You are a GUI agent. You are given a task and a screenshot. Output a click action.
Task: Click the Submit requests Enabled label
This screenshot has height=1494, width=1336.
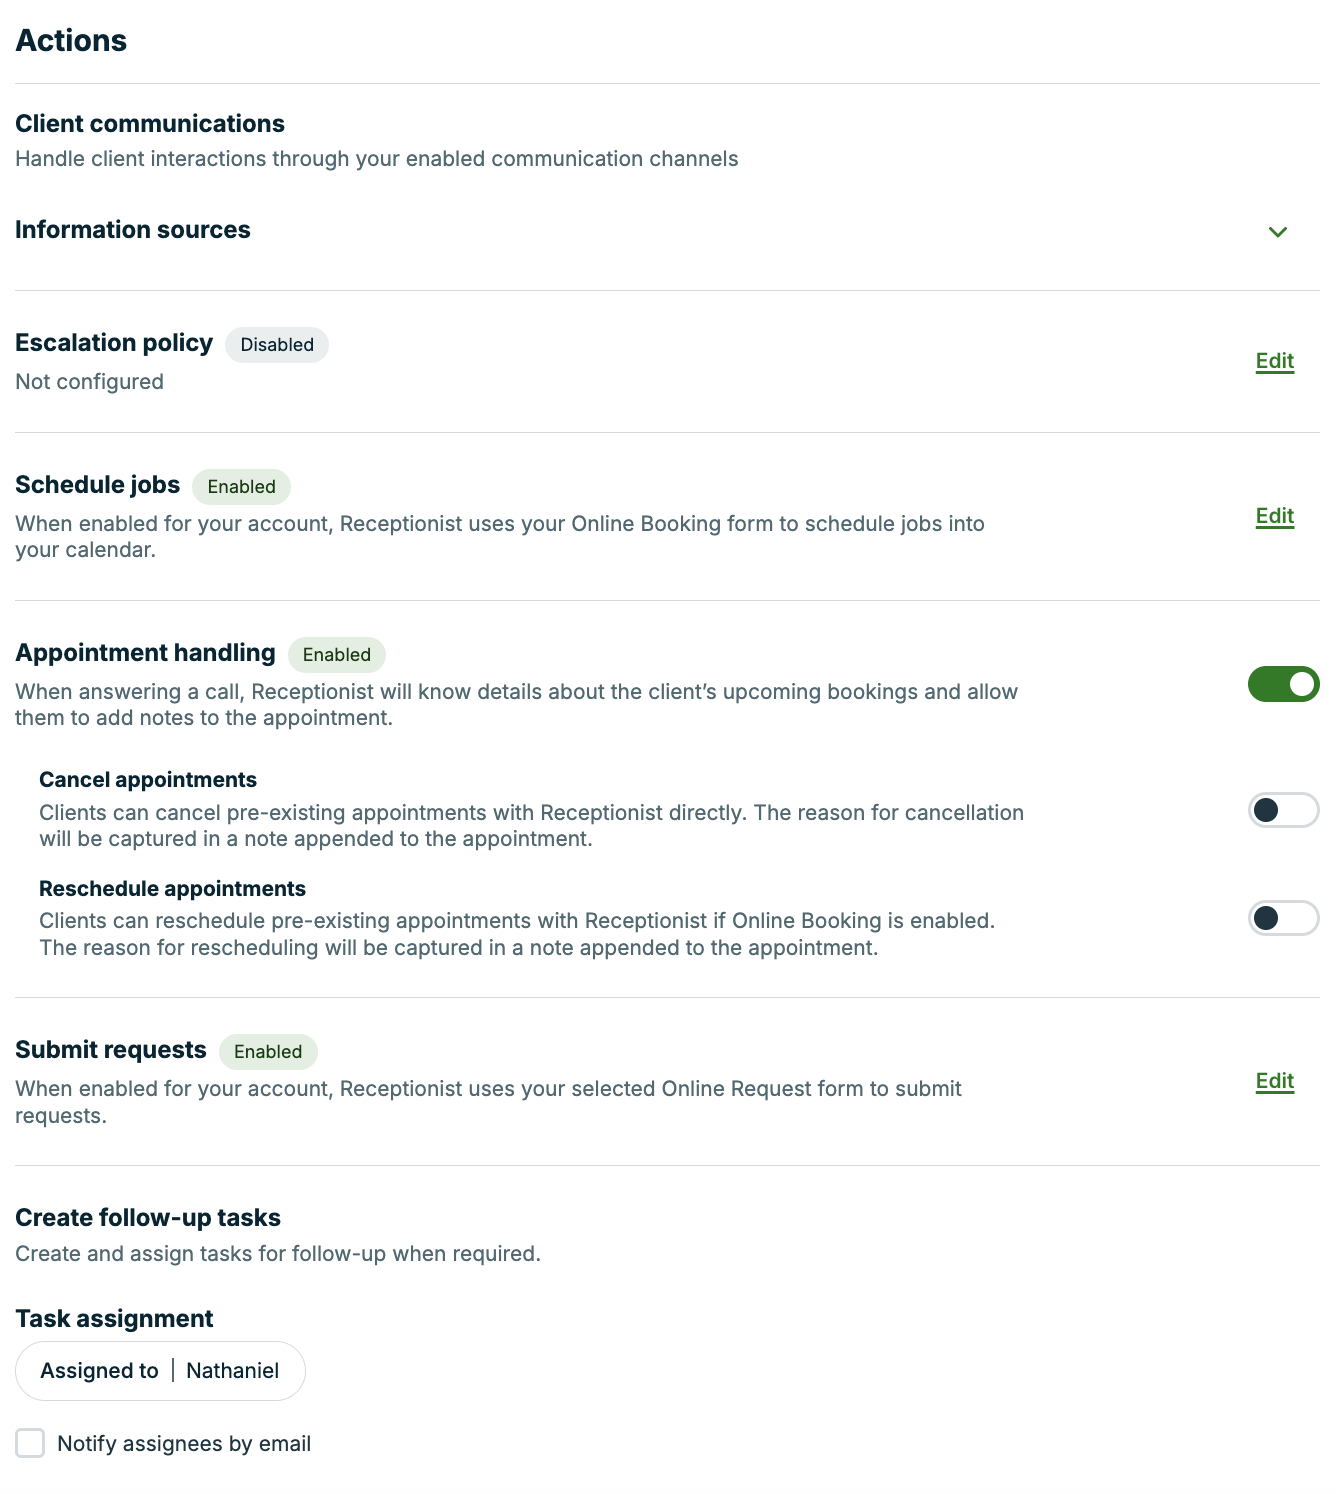coord(267,1051)
